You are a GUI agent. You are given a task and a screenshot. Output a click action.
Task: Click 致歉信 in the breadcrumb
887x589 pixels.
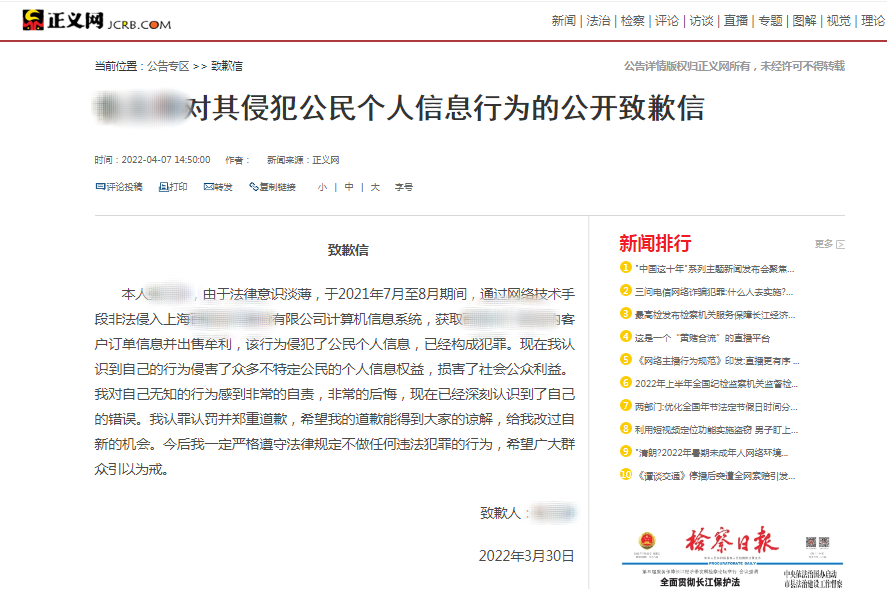point(227,66)
